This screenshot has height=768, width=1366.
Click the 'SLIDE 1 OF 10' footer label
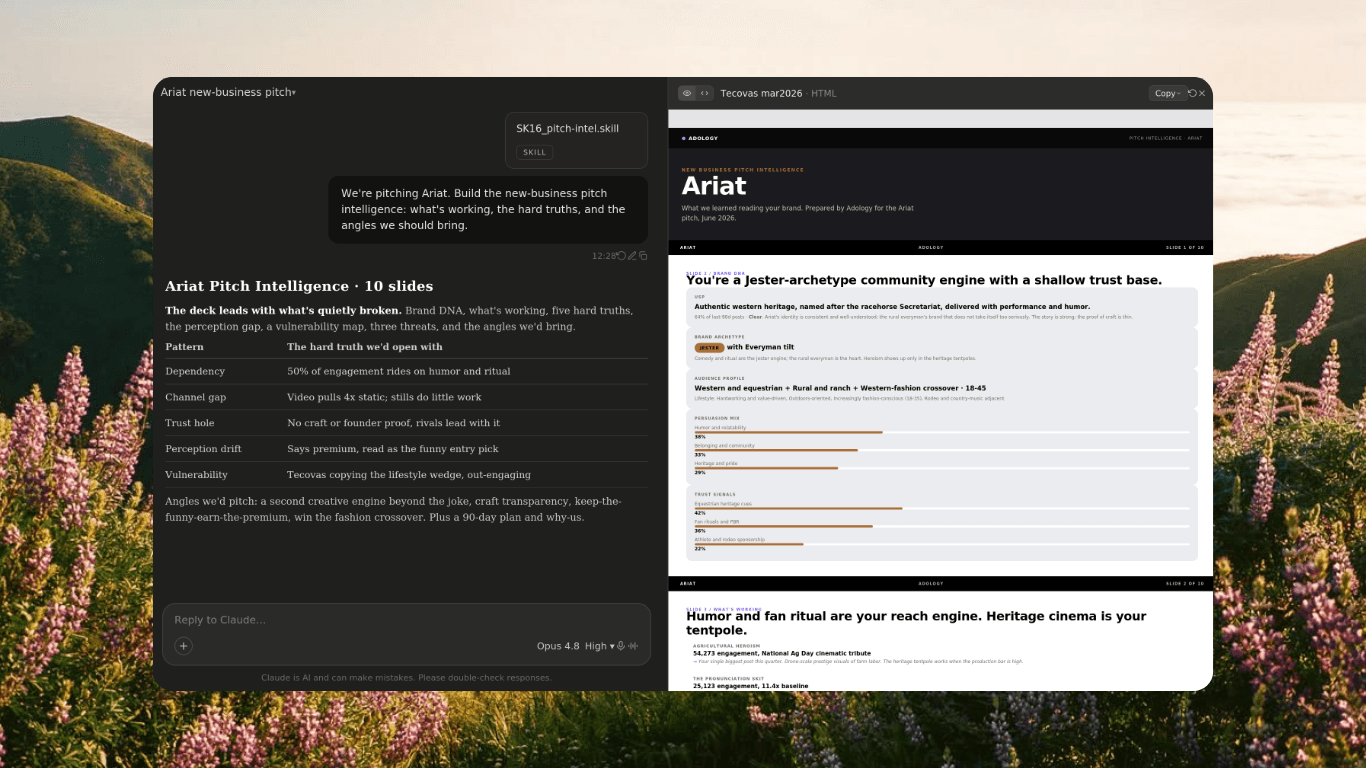click(x=1185, y=247)
